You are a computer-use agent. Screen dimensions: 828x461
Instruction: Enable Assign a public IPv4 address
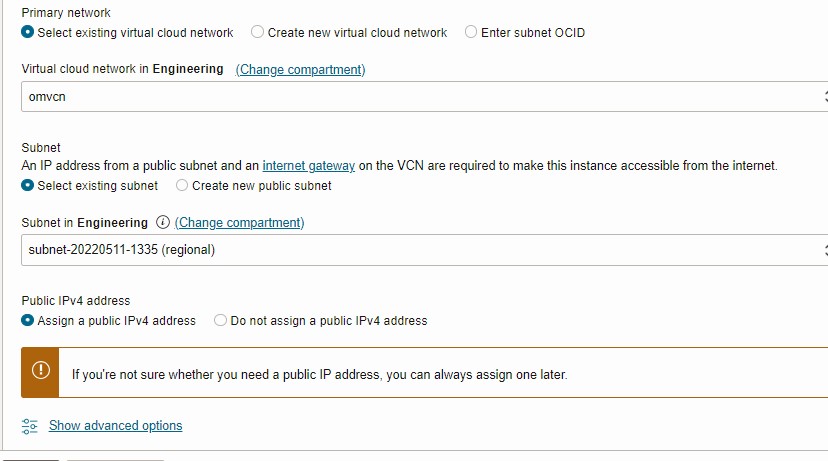[x=28, y=321]
